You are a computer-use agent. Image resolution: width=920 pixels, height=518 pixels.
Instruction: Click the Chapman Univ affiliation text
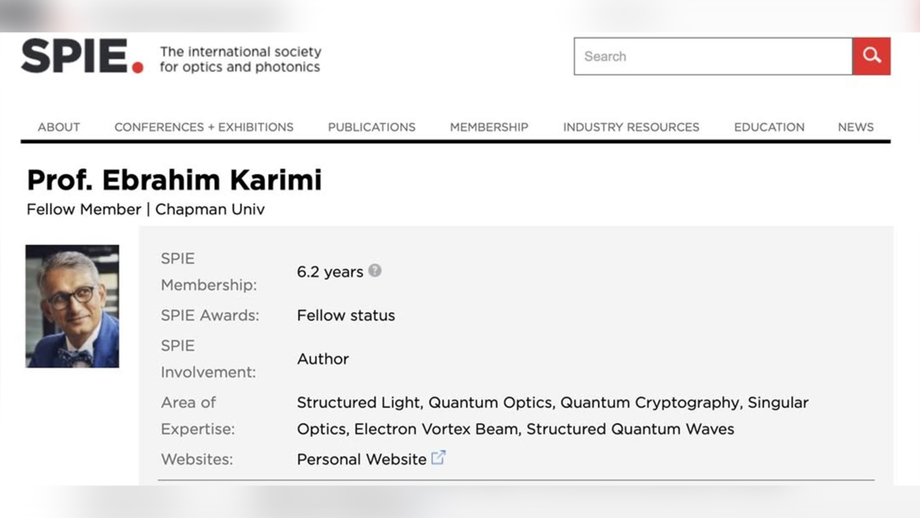pos(210,209)
